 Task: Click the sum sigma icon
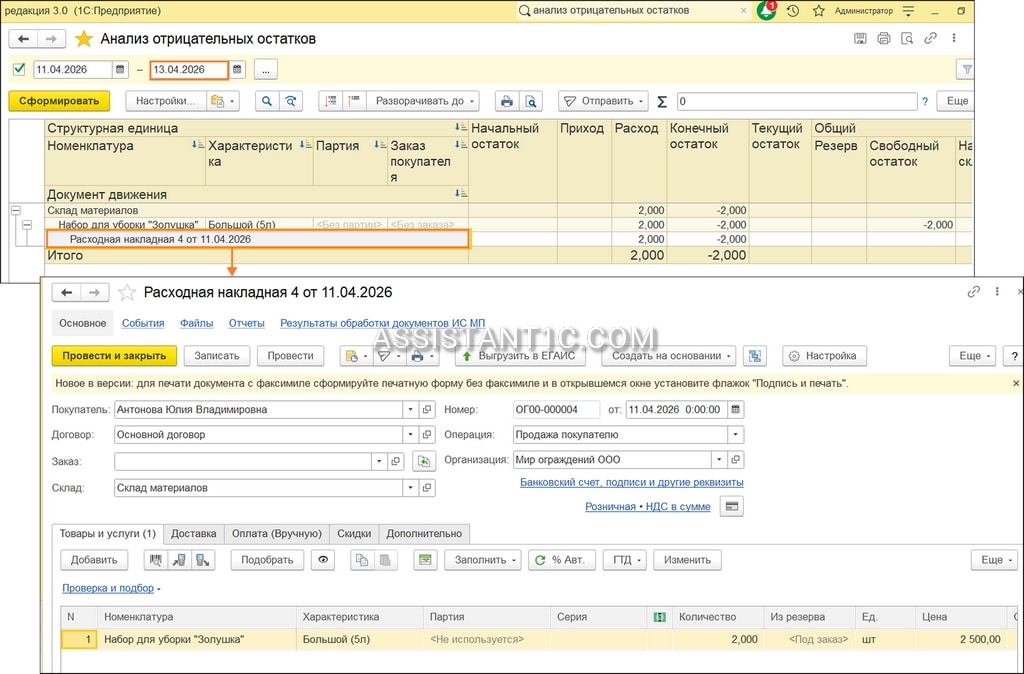(662, 101)
